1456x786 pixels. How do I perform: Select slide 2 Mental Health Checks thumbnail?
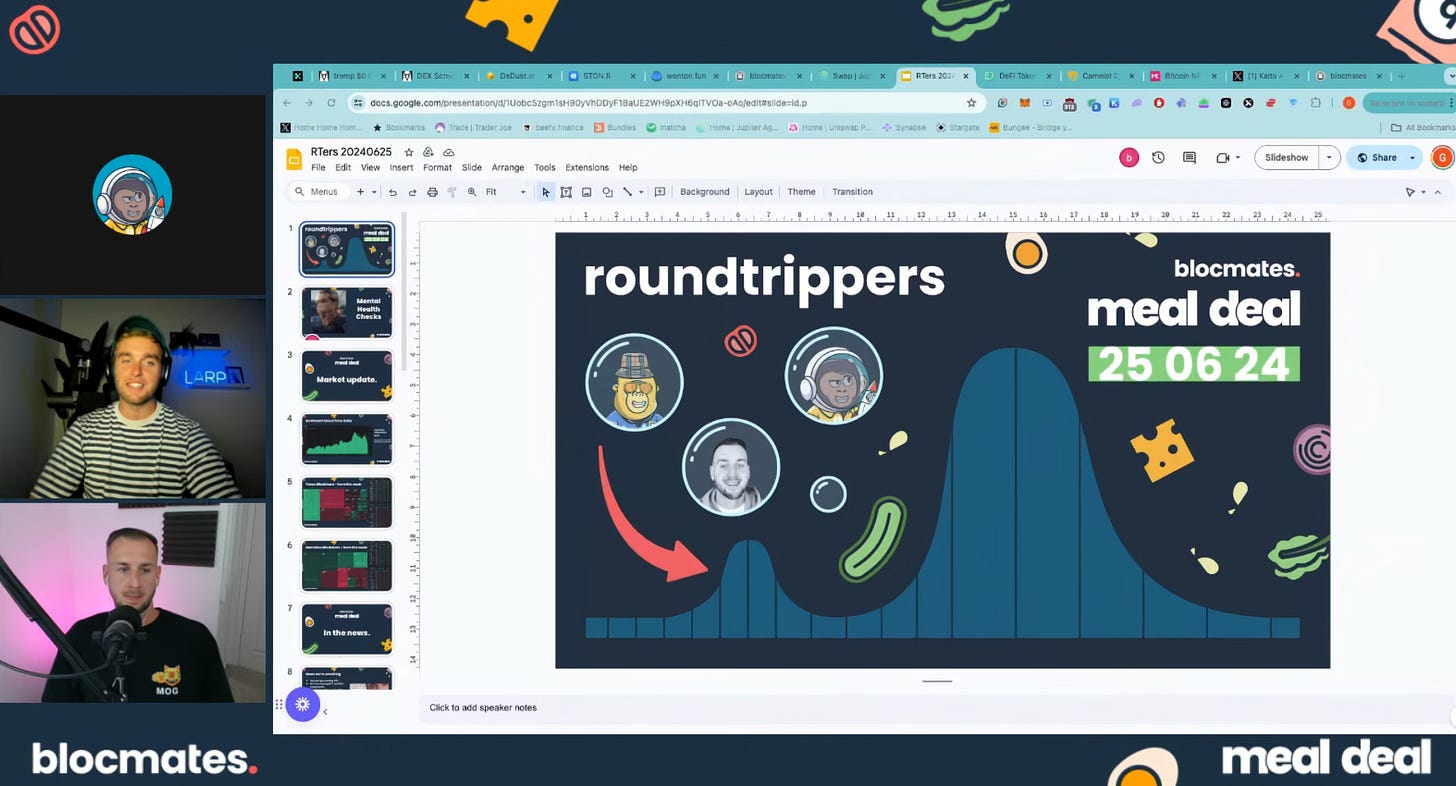(x=347, y=313)
